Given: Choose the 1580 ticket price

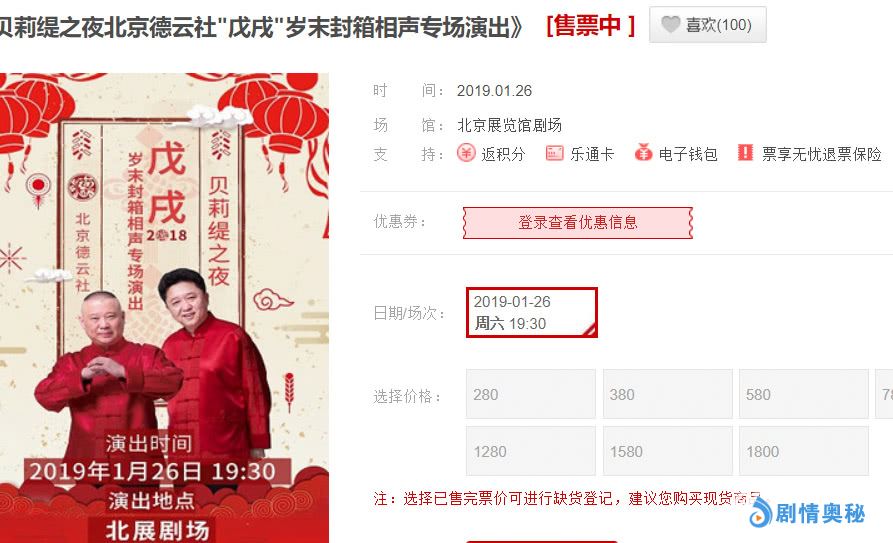Looking at the screenshot, I should [x=667, y=451].
